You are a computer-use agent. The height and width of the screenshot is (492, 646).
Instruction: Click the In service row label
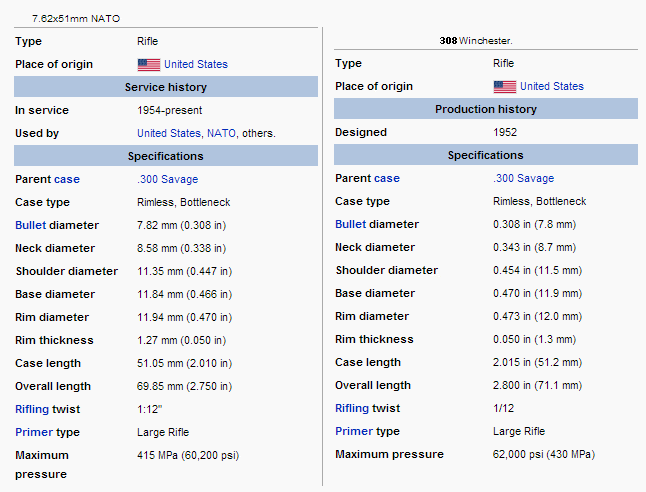[x=42, y=110]
